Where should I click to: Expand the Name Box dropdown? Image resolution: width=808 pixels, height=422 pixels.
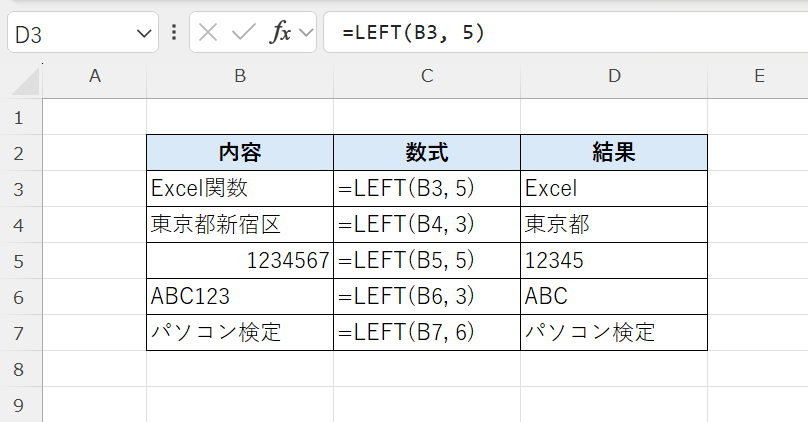[x=140, y=33]
